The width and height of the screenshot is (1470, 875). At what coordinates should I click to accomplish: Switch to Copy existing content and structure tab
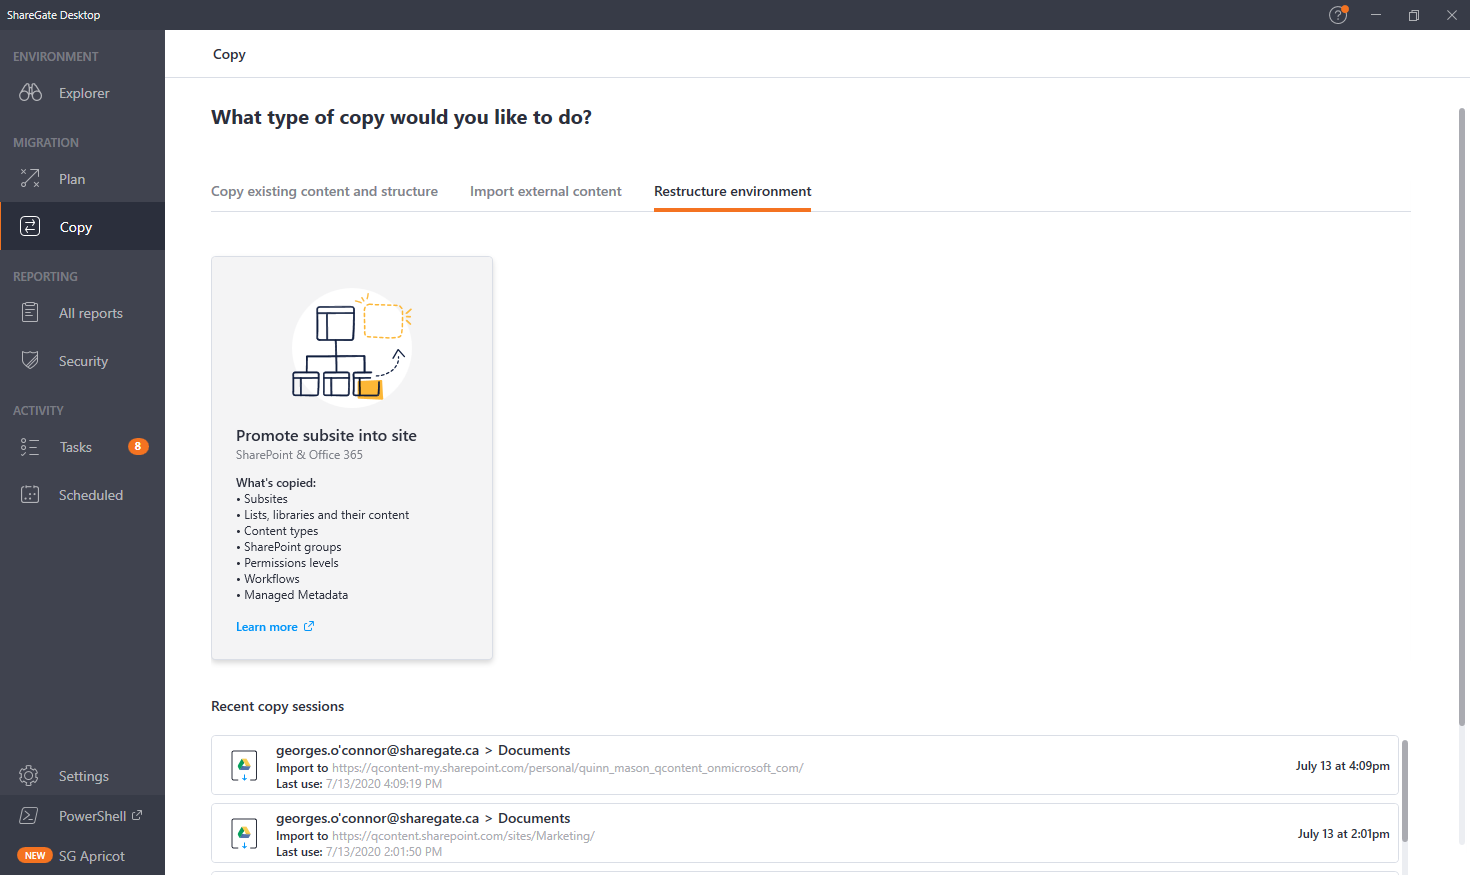click(324, 191)
